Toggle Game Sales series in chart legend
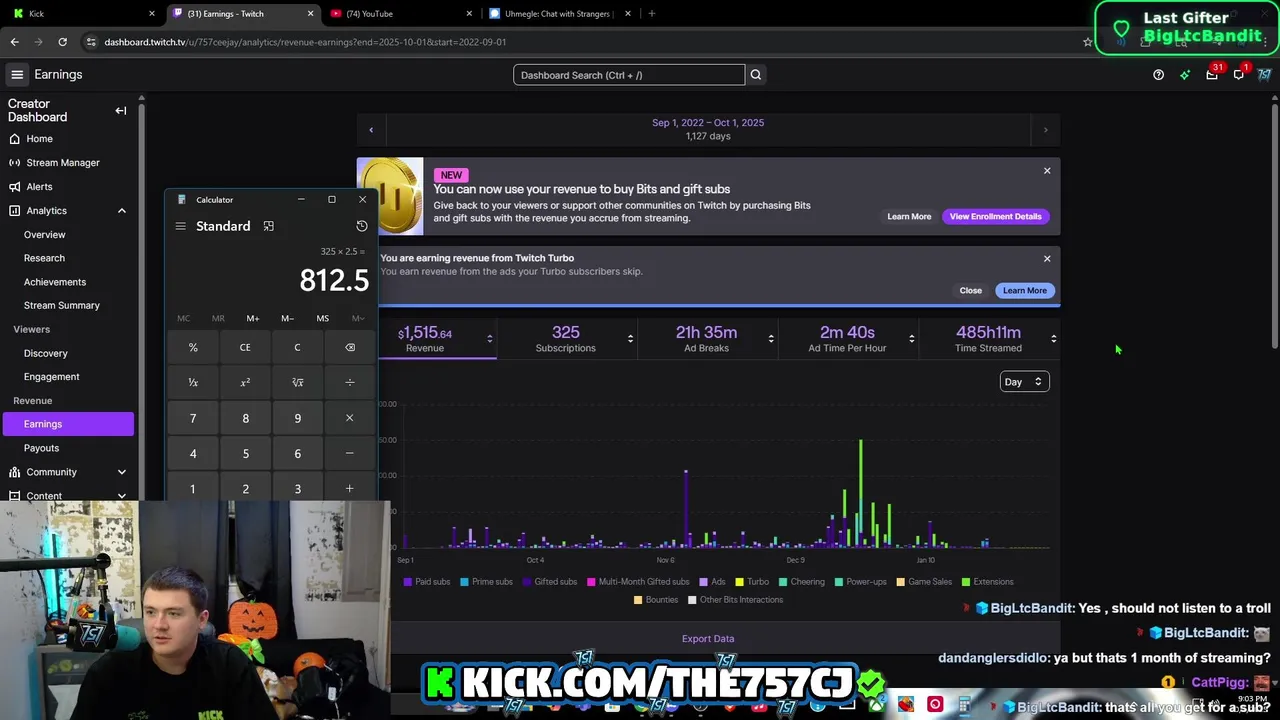 (924, 582)
